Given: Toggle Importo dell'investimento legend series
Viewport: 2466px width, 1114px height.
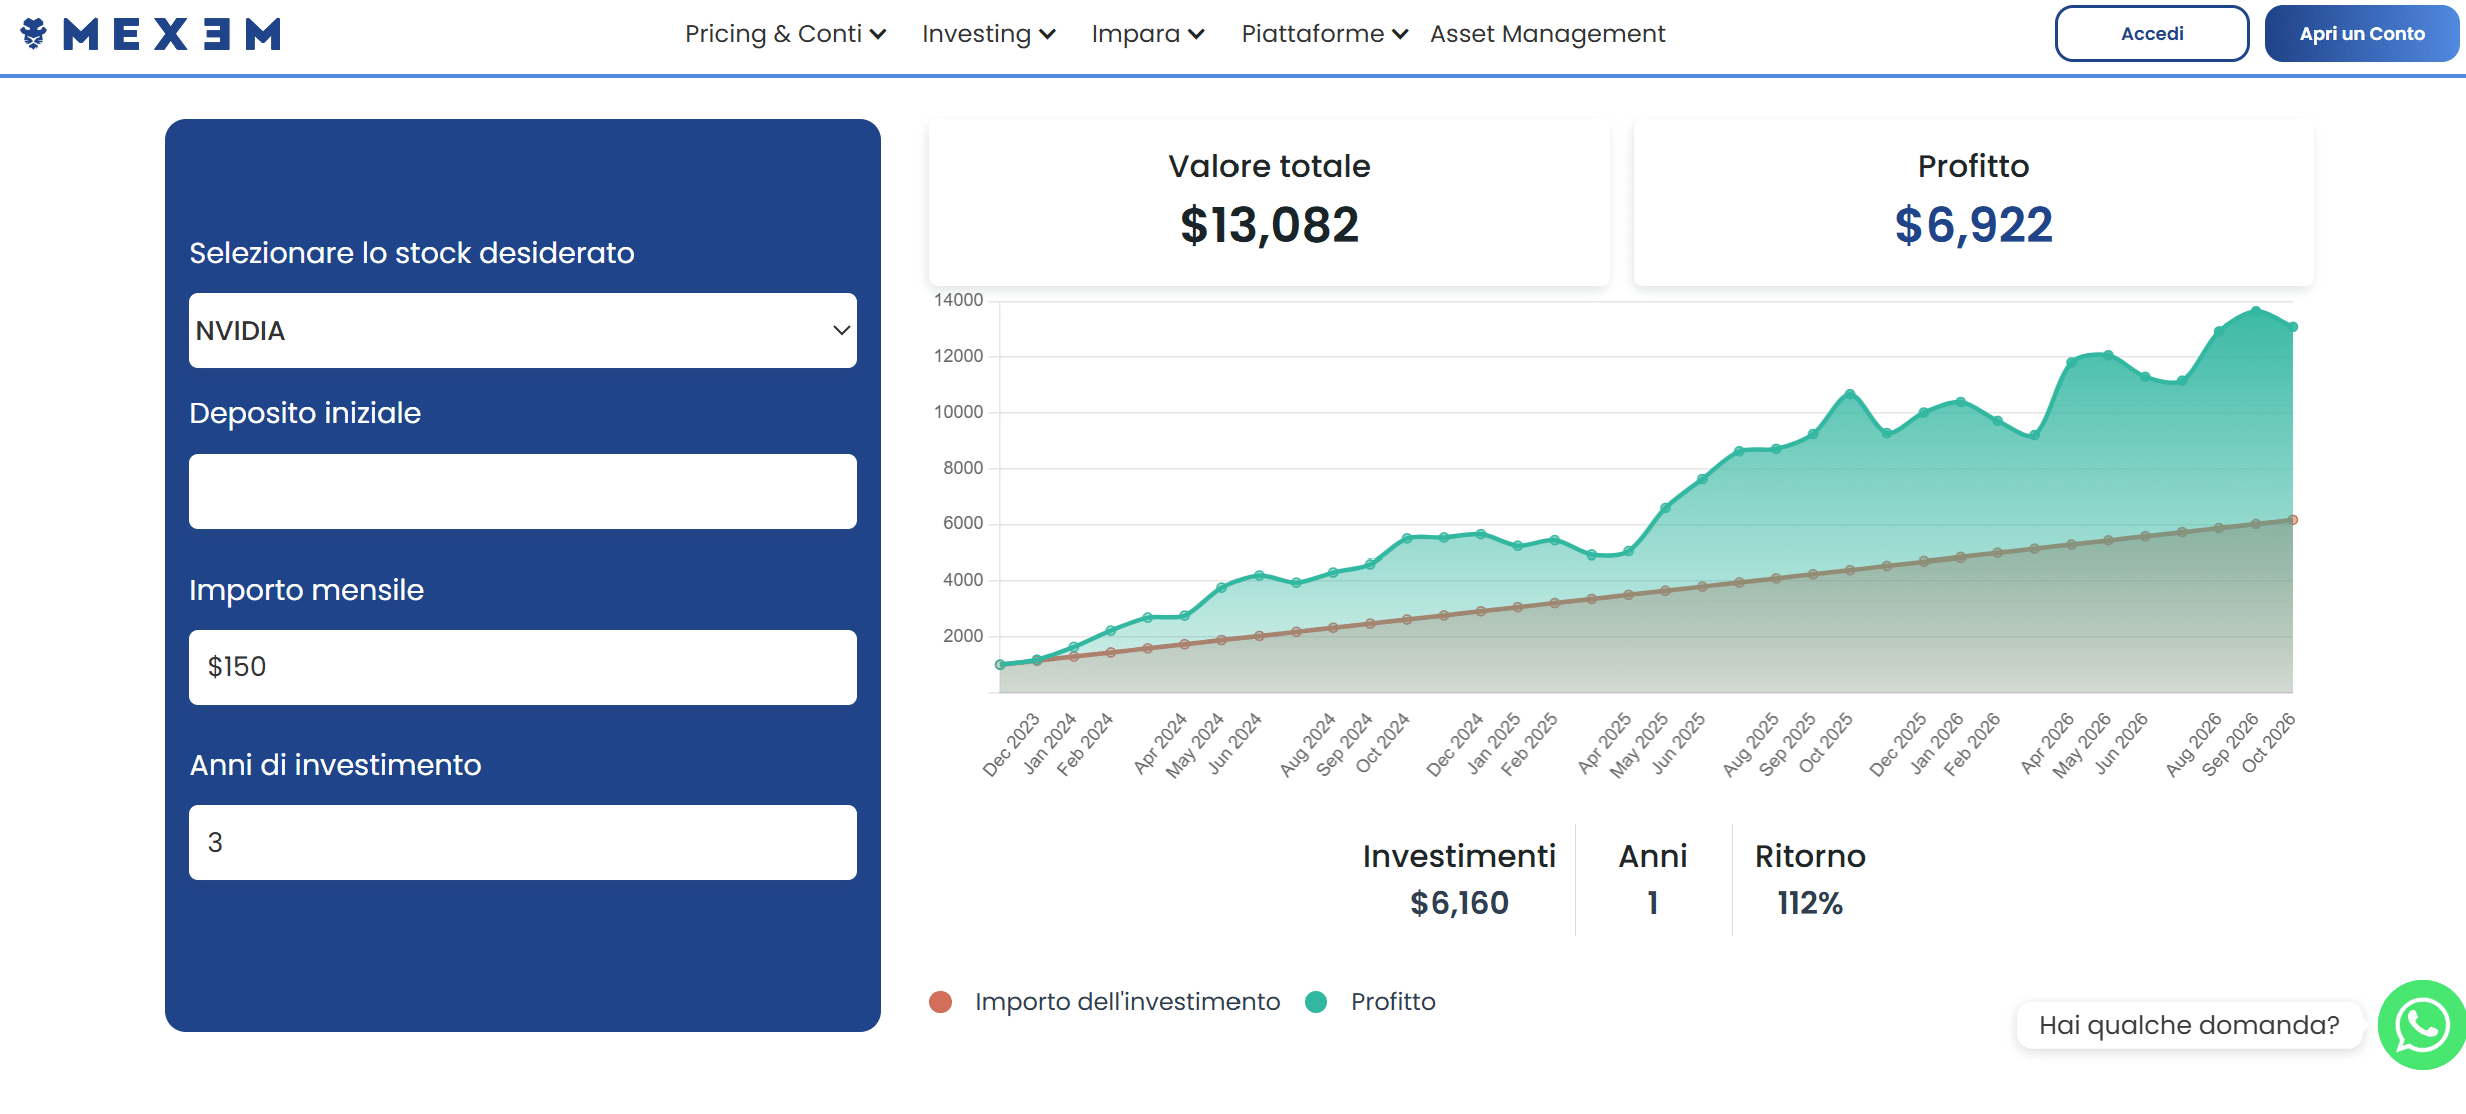Looking at the screenshot, I should [1127, 1001].
